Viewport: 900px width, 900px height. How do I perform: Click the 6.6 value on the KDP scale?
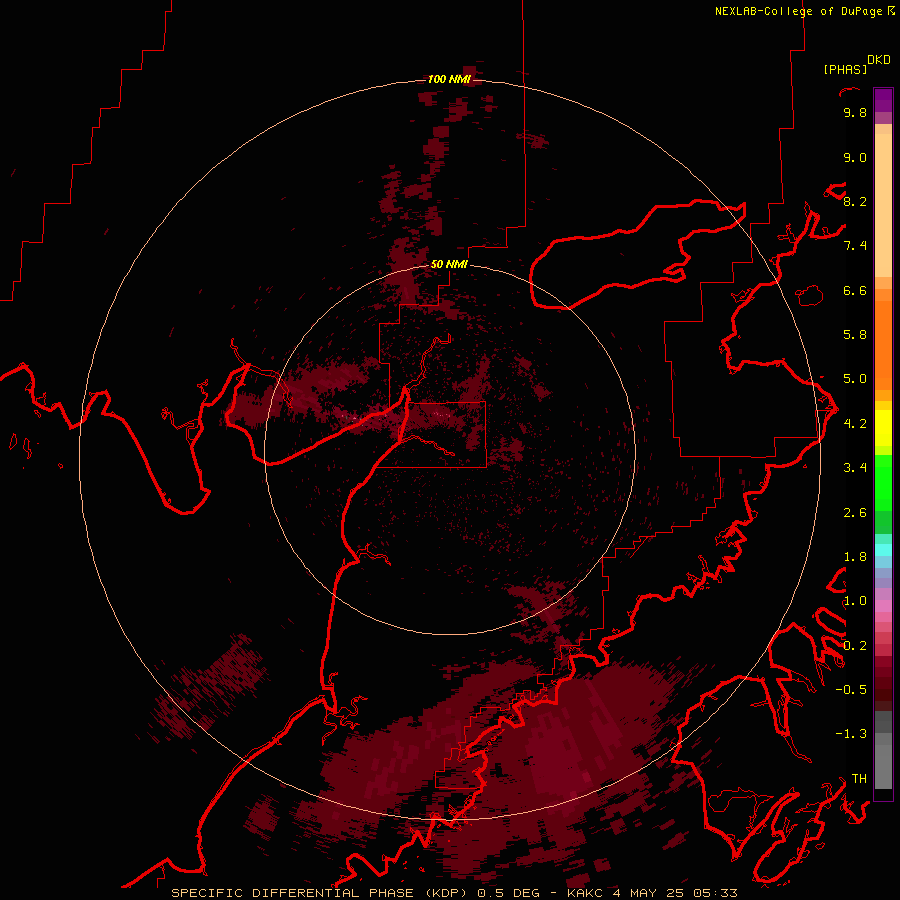point(855,290)
